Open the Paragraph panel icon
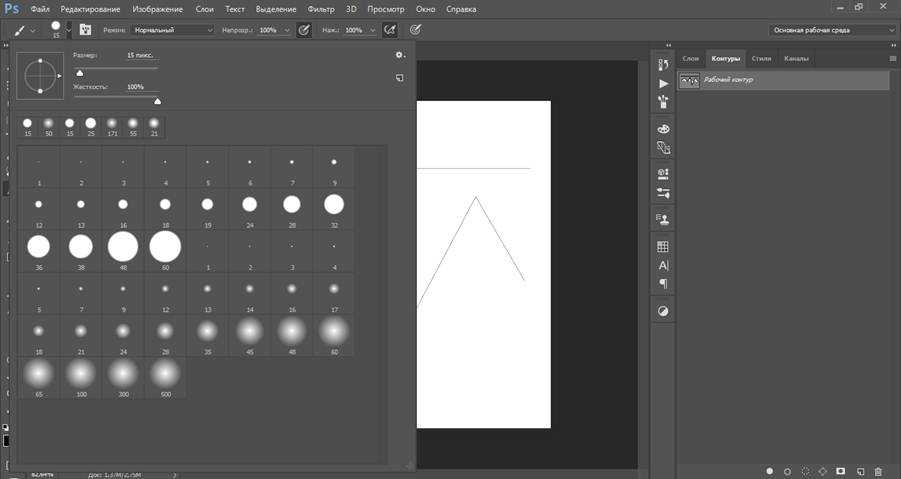The width and height of the screenshot is (901, 479). pos(662,284)
